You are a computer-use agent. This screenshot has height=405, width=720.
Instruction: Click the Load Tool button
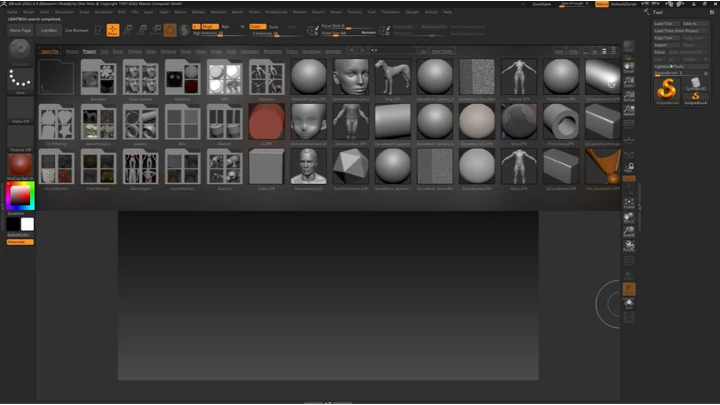click(666, 23)
